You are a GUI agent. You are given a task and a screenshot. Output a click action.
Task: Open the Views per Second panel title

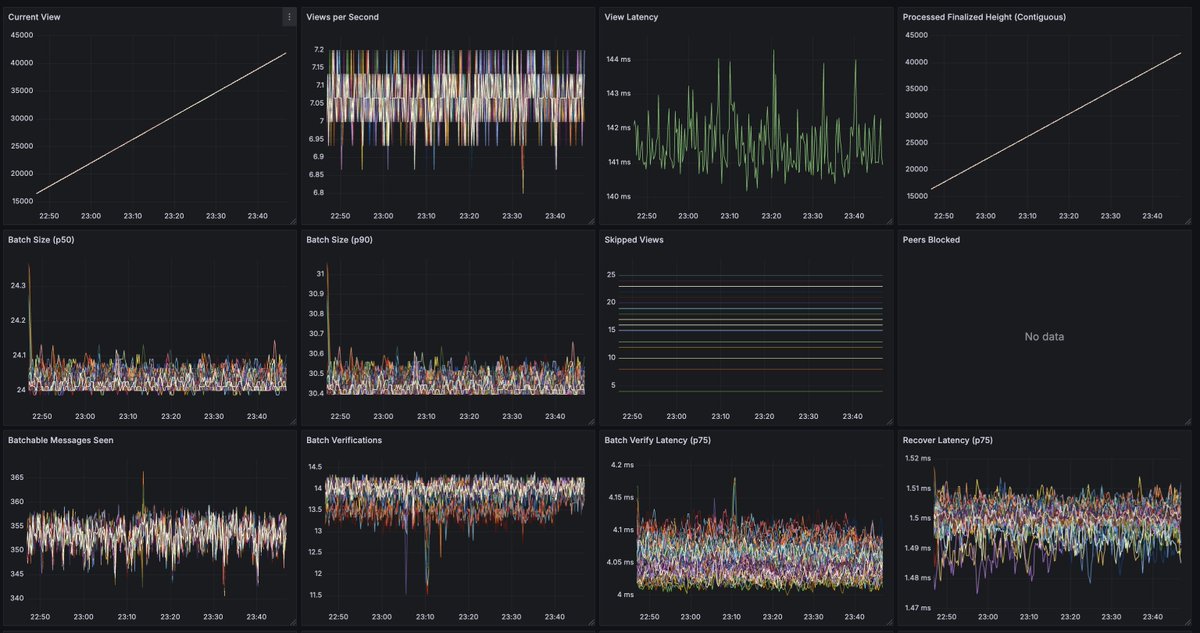click(x=342, y=17)
